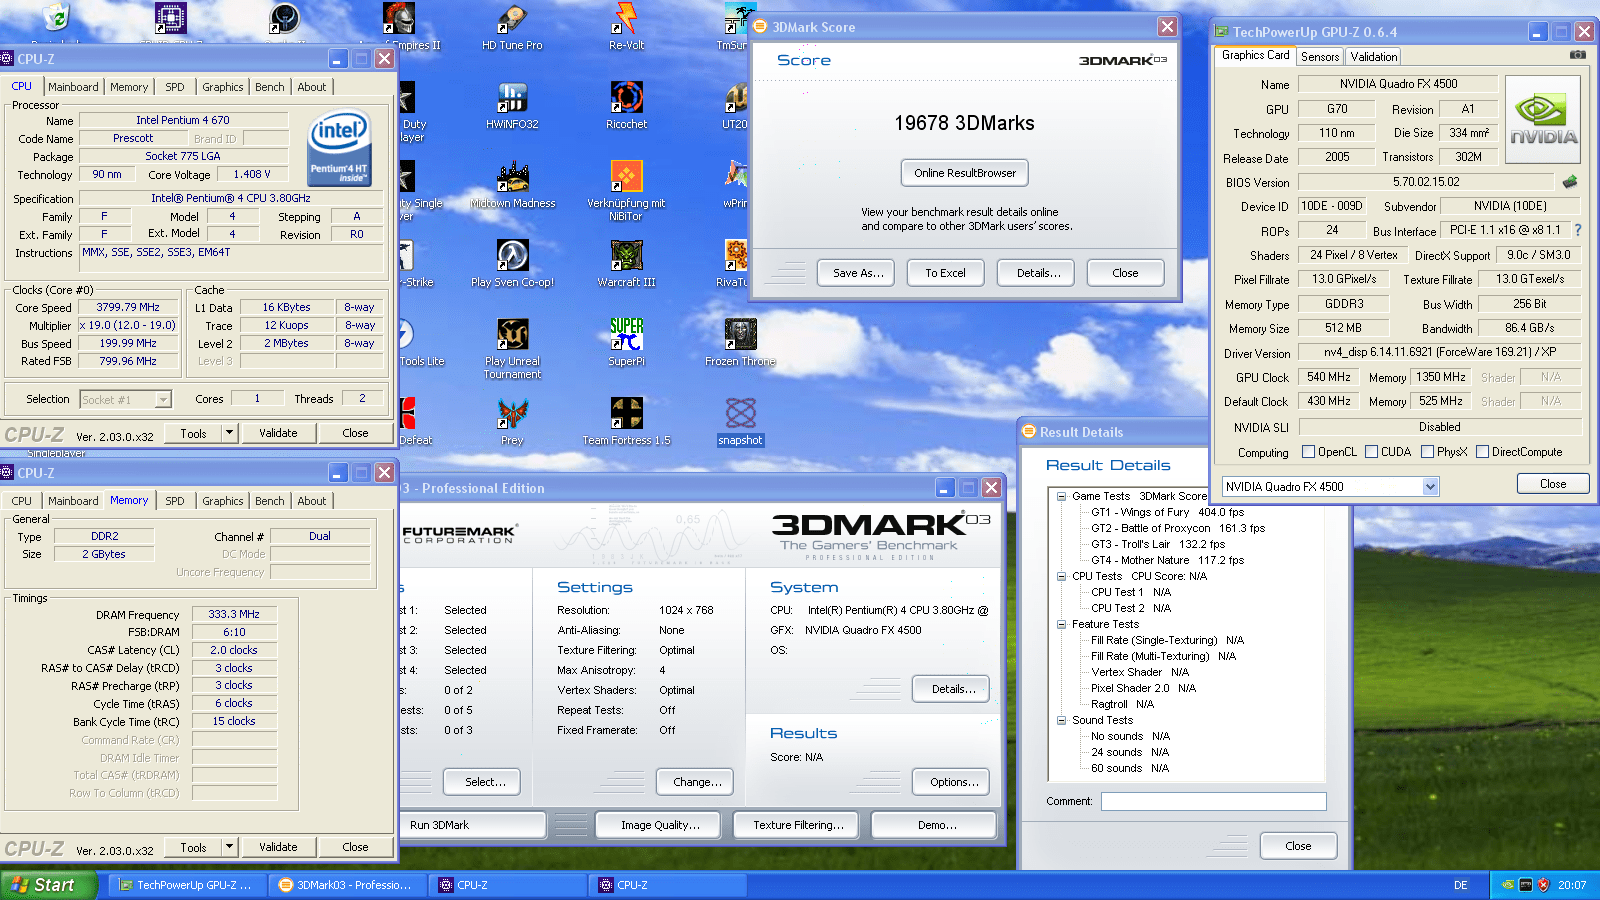Screen dimensions: 1600x900
Task: Click the Online ResultBrowser button
Action: click(964, 173)
